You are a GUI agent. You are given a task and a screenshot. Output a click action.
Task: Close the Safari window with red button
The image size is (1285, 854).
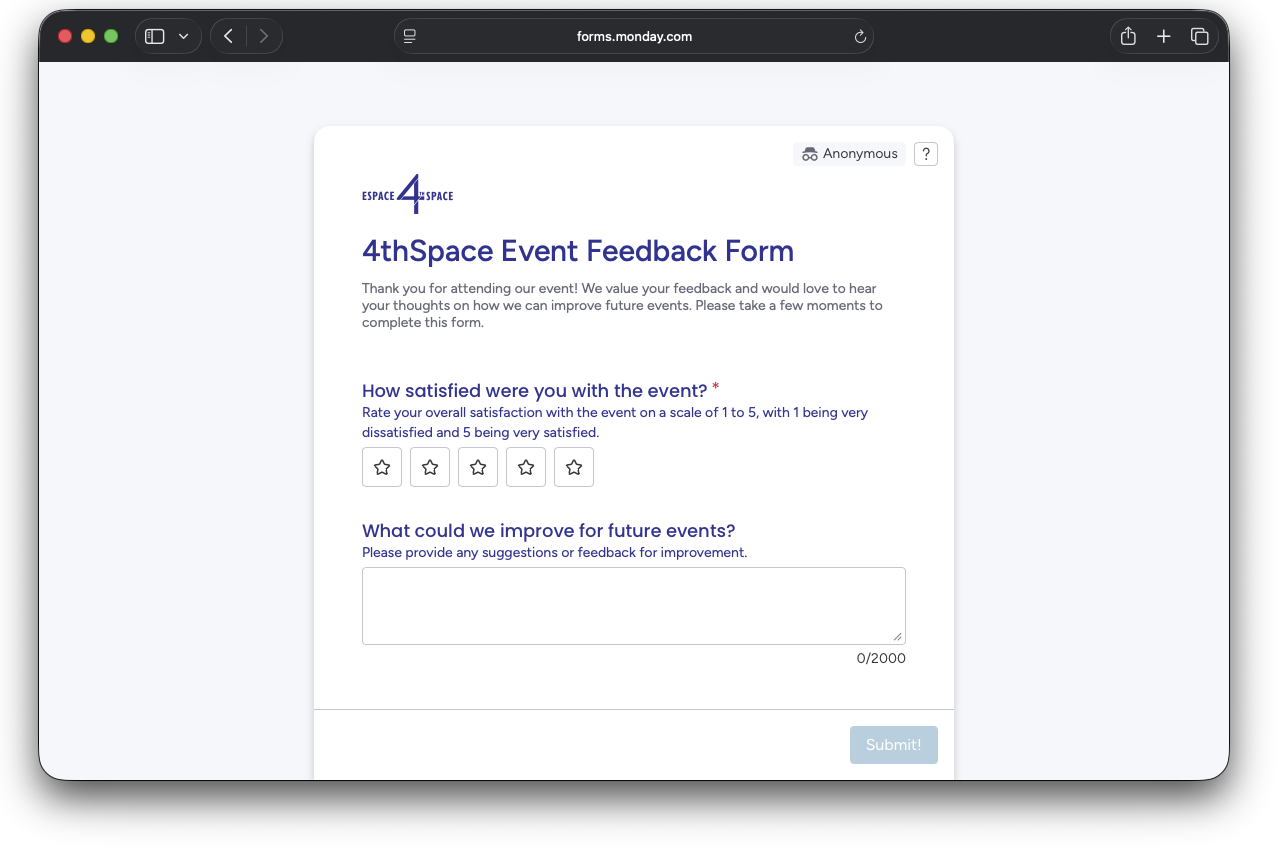click(x=65, y=36)
